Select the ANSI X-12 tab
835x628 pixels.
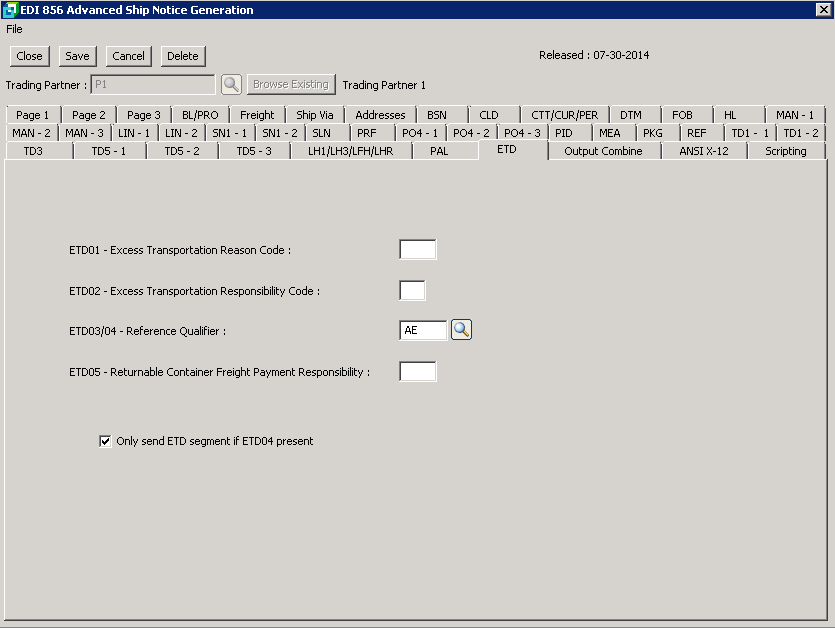[704, 151]
